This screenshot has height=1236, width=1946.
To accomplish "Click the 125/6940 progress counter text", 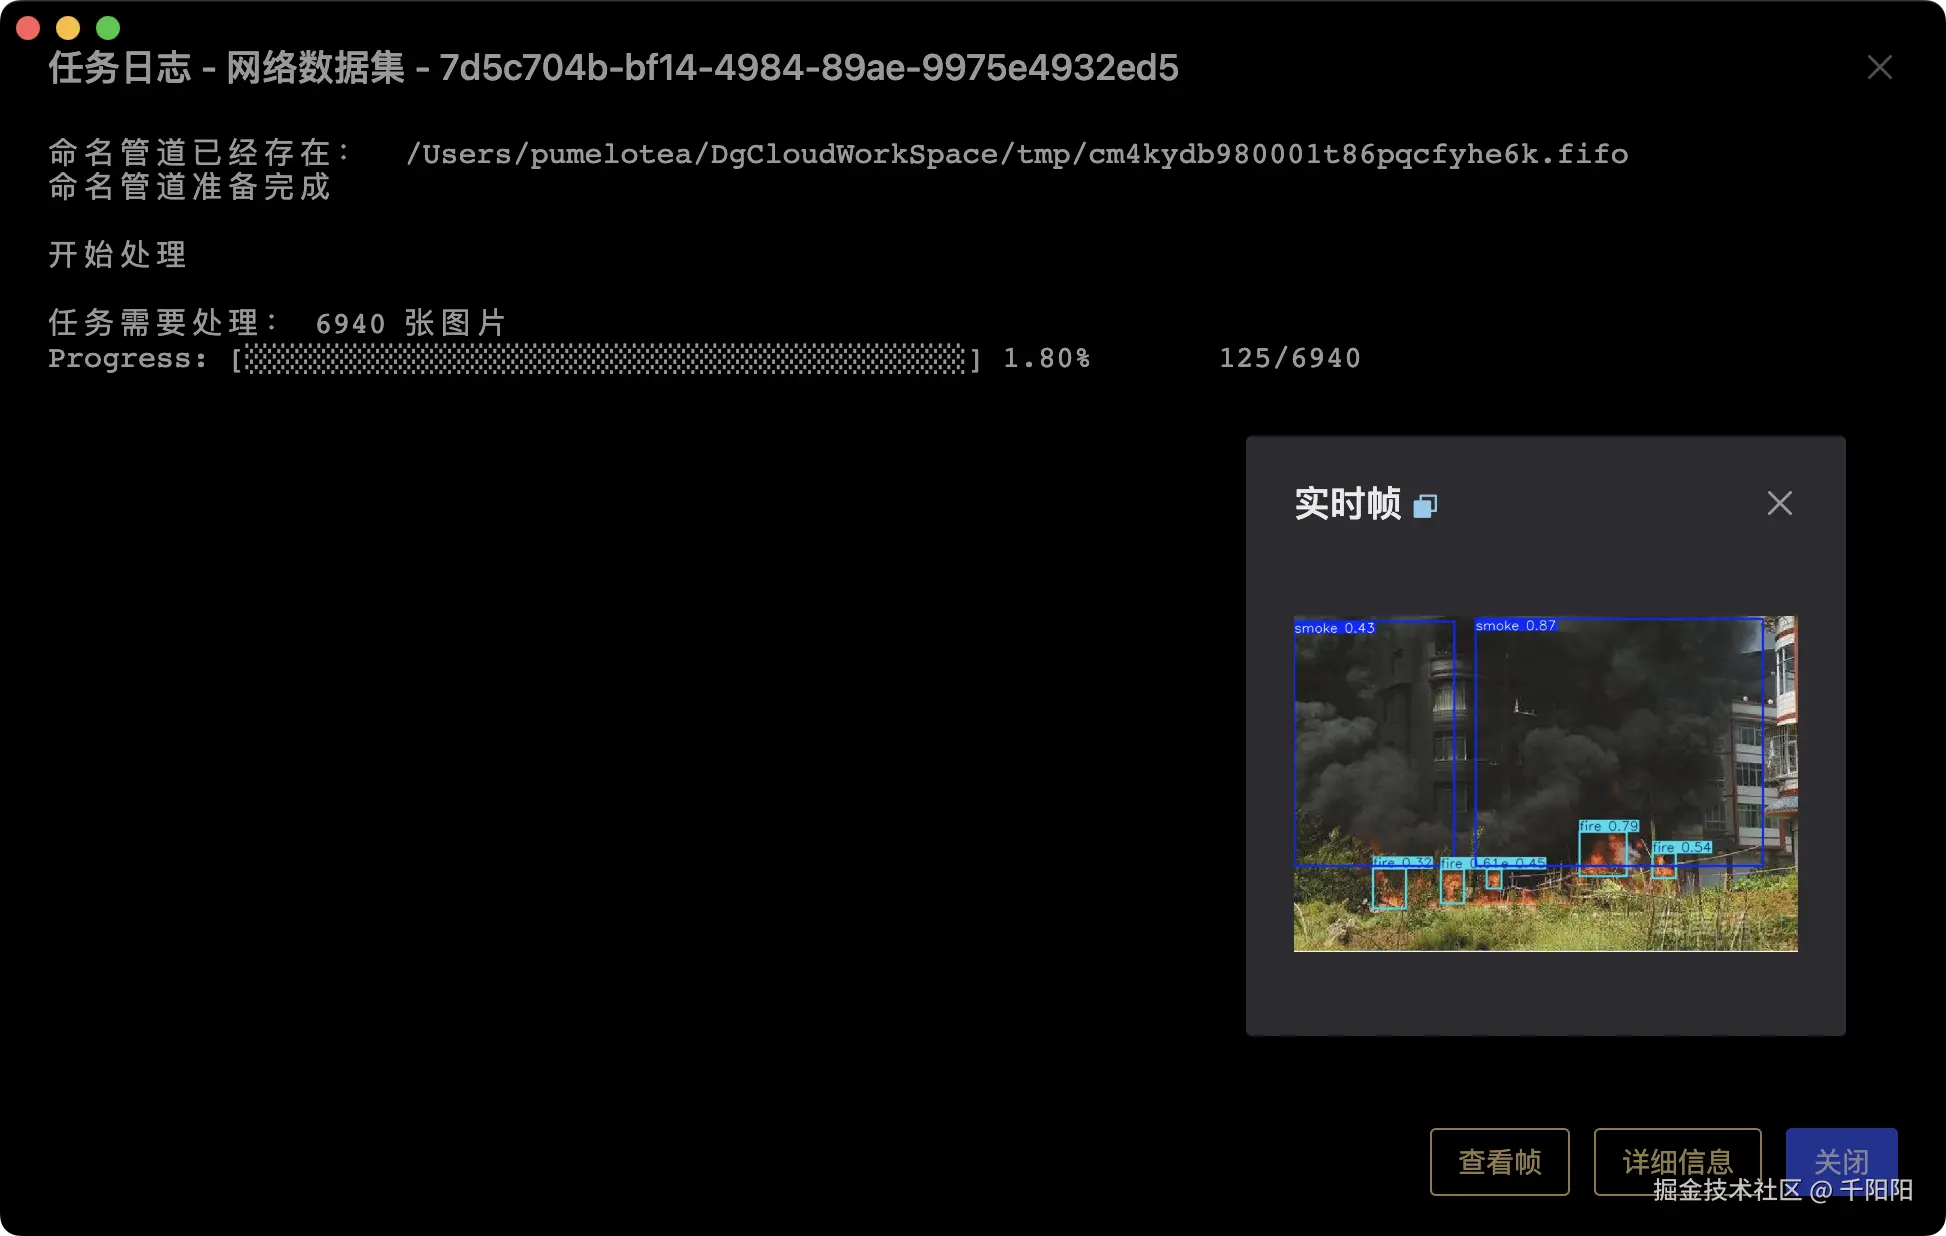I will (x=1289, y=358).
